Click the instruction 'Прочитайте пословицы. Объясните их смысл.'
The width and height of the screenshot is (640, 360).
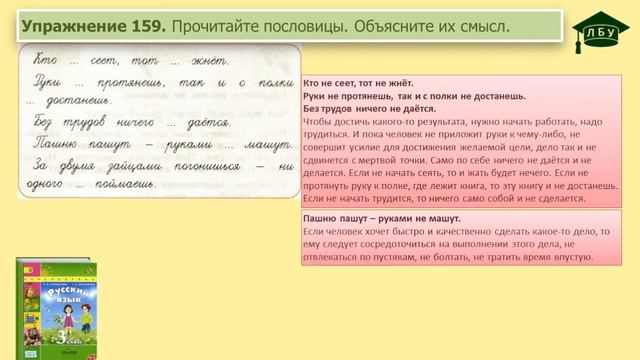click(x=341, y=27)
